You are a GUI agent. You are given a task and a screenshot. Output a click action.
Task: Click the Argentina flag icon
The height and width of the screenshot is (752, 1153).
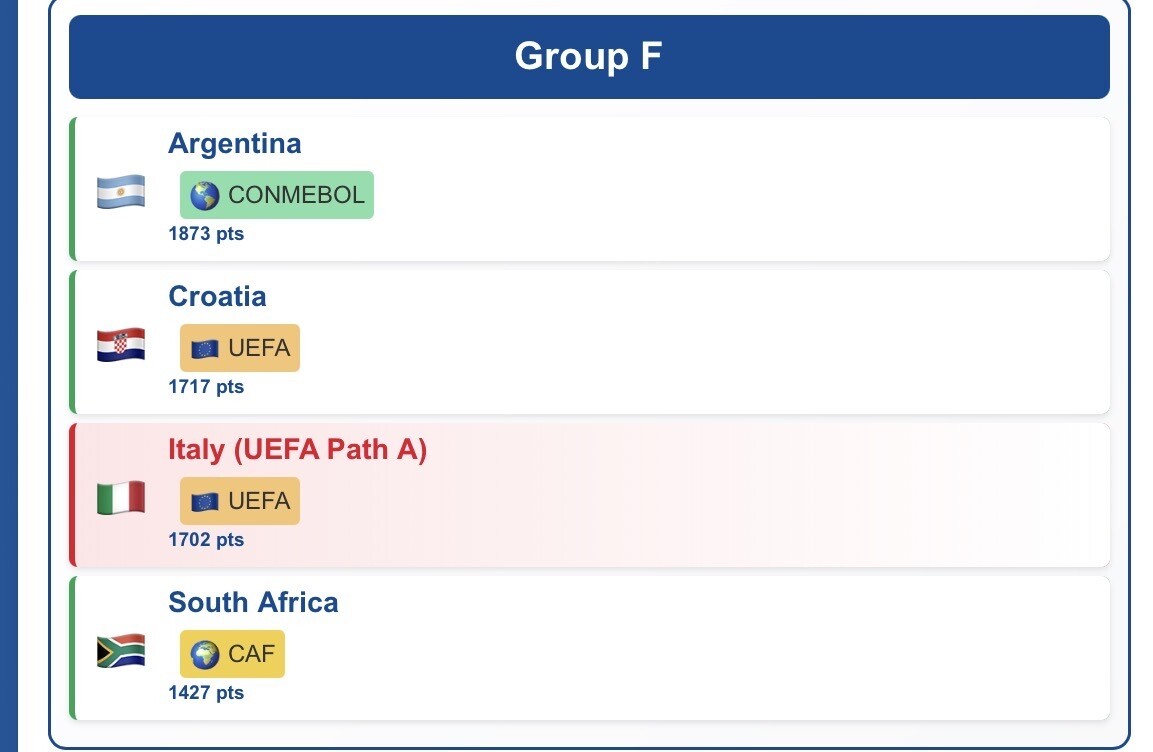click(121, 192)
